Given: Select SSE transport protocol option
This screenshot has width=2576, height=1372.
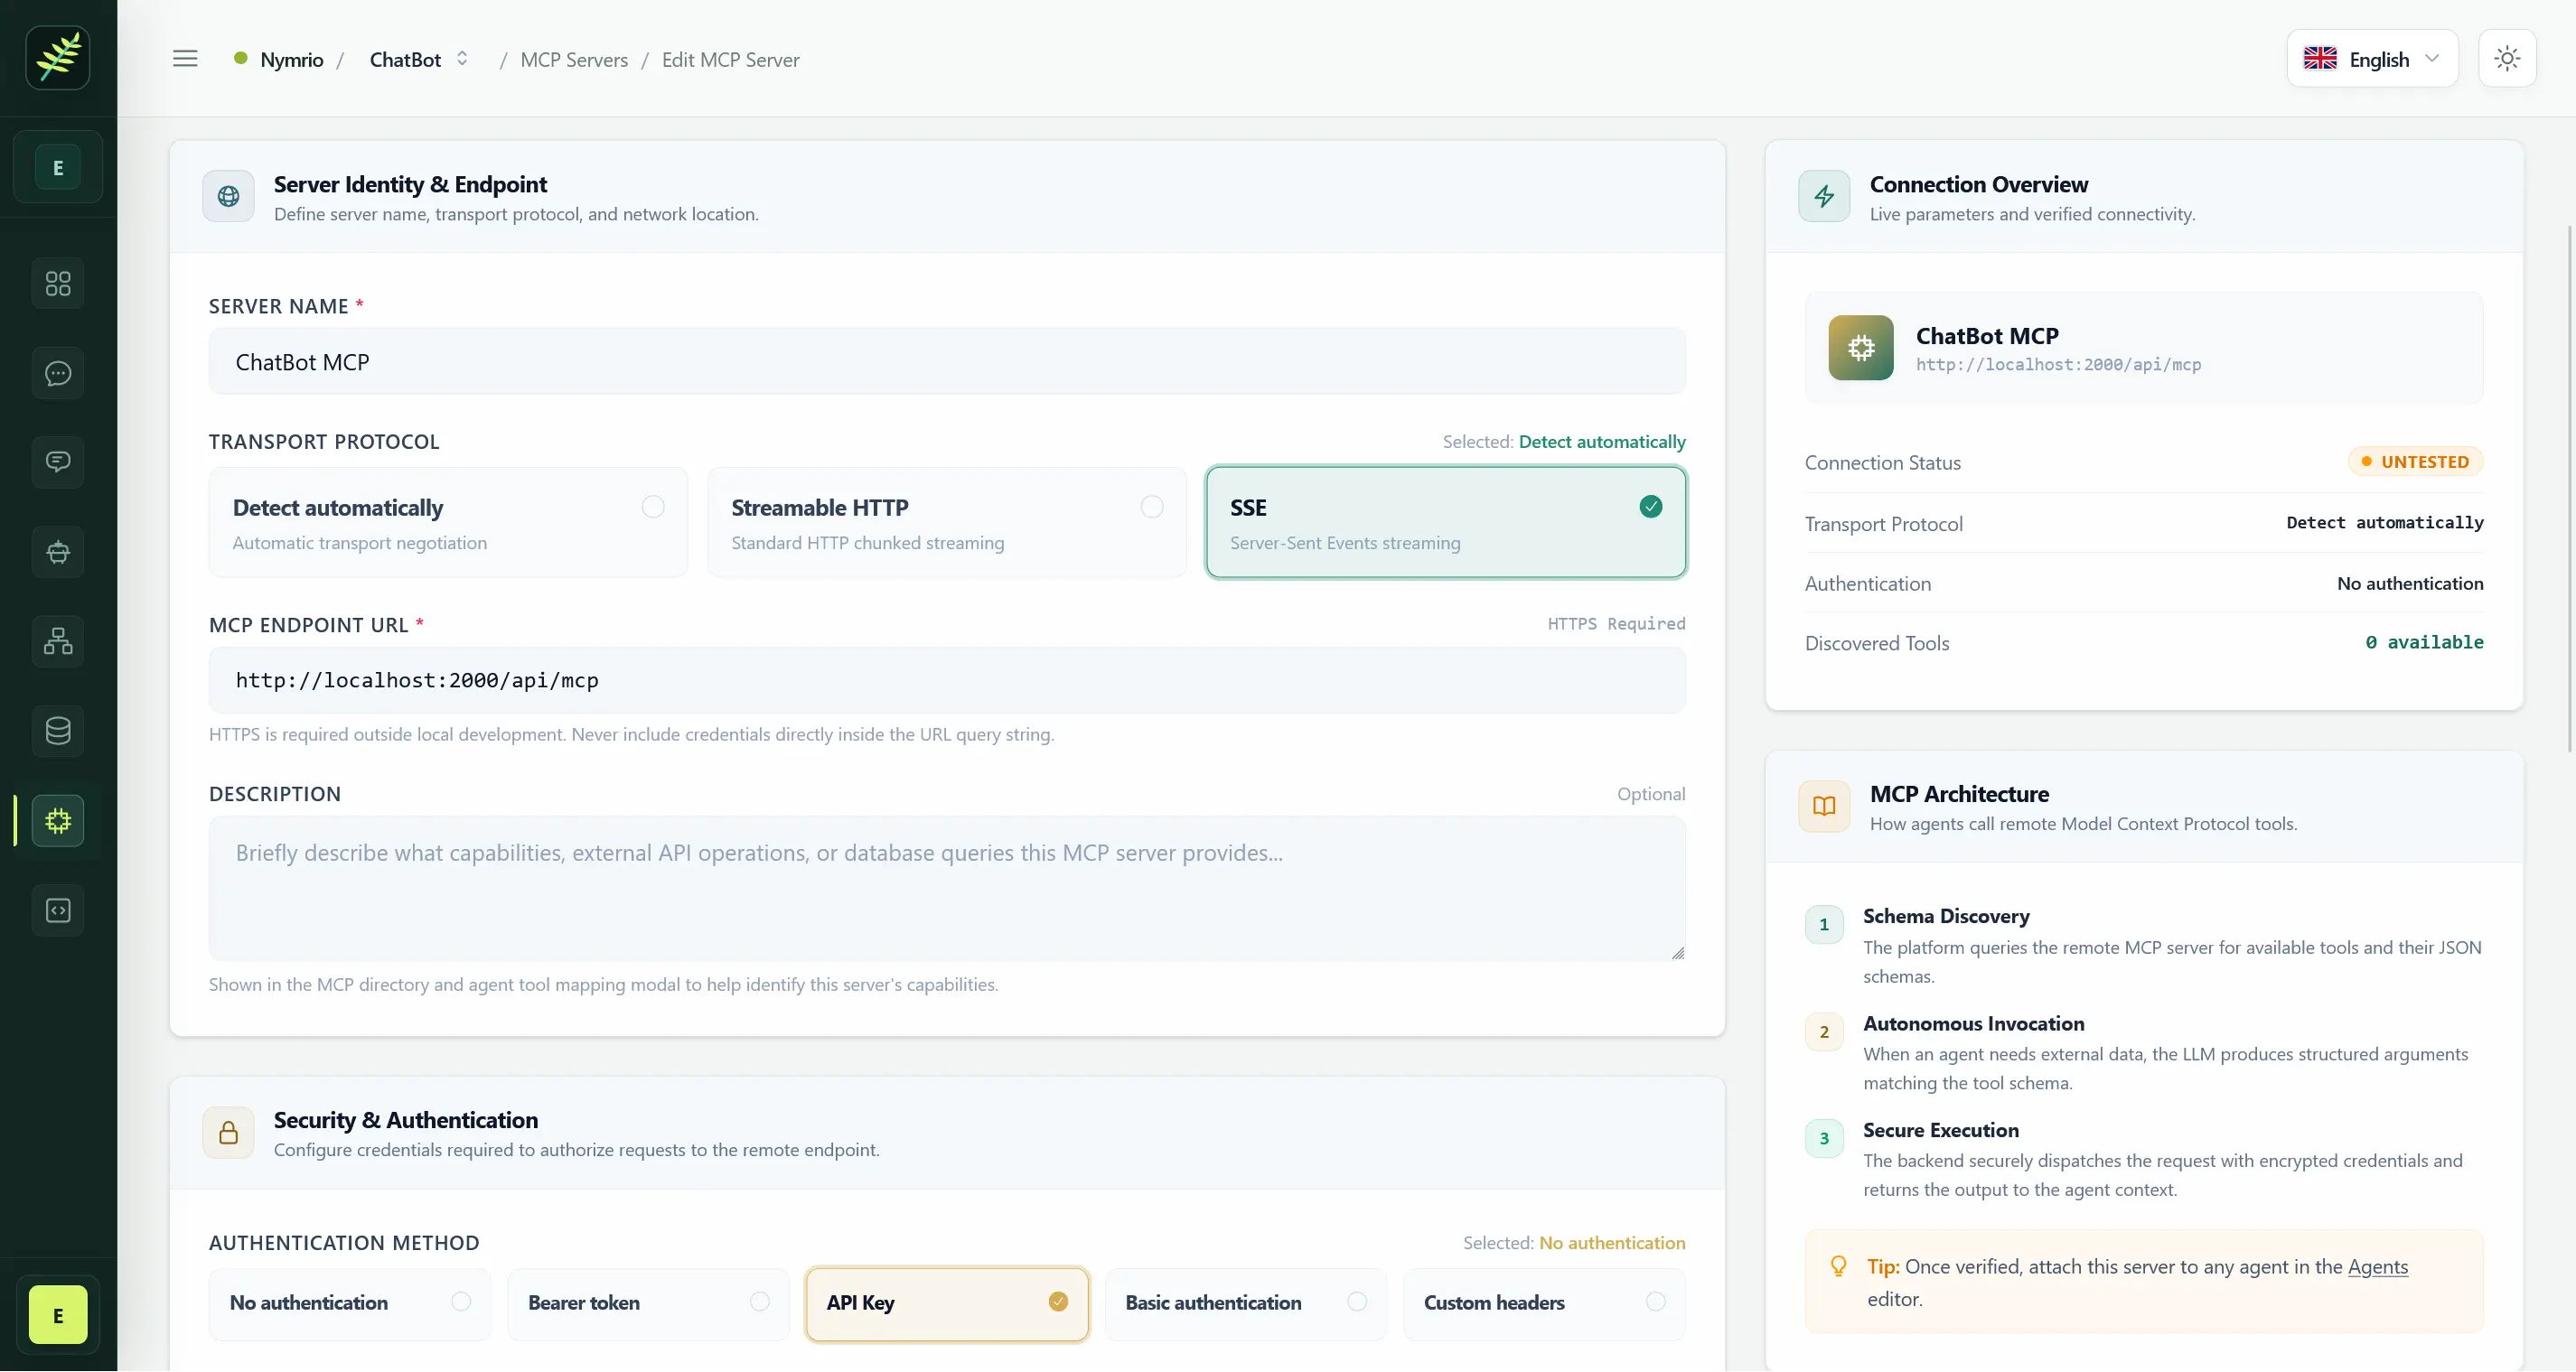Looking at the screenshot, I should [x=1446, y=523].
